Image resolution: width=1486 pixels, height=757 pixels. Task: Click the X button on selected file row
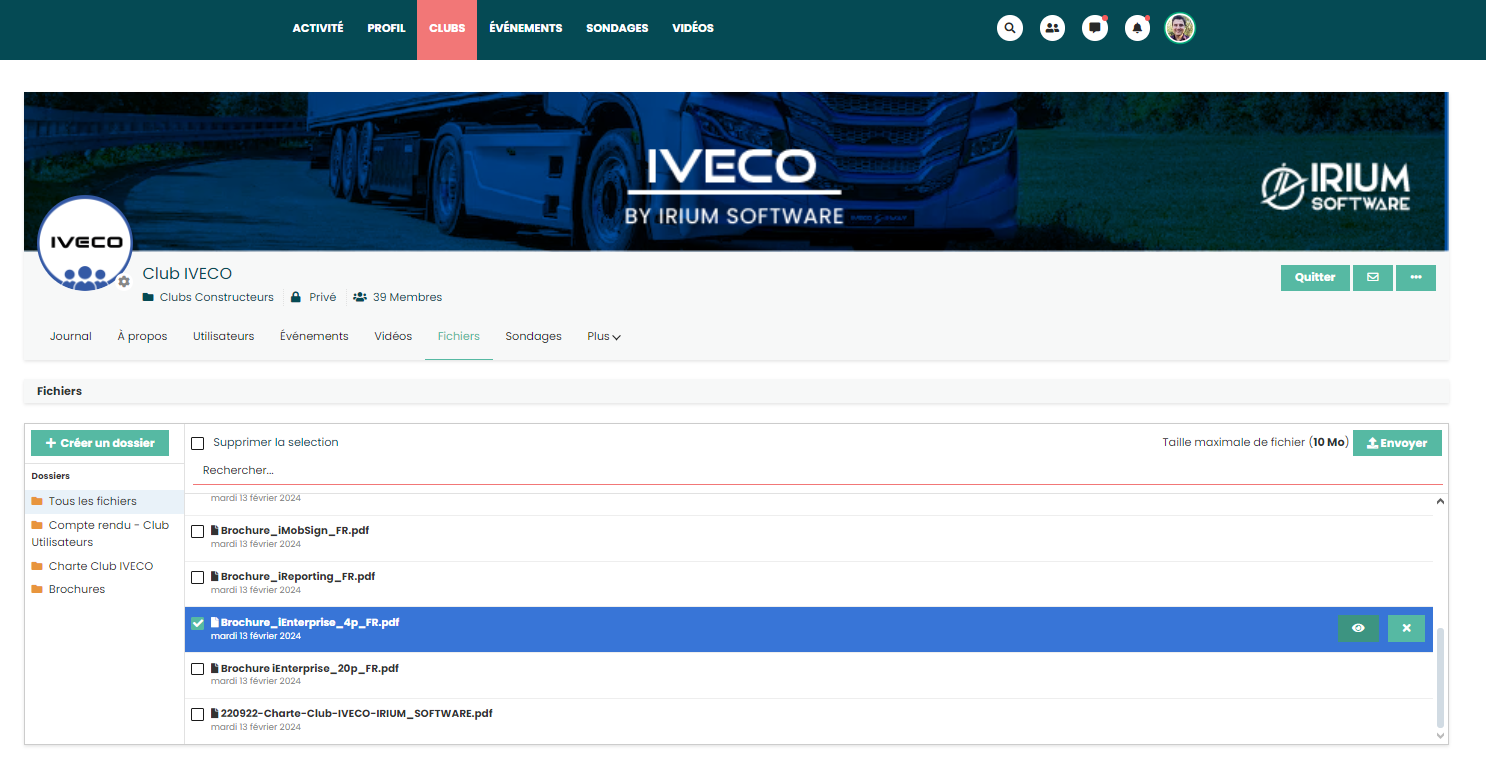[x=1406, y=628]
